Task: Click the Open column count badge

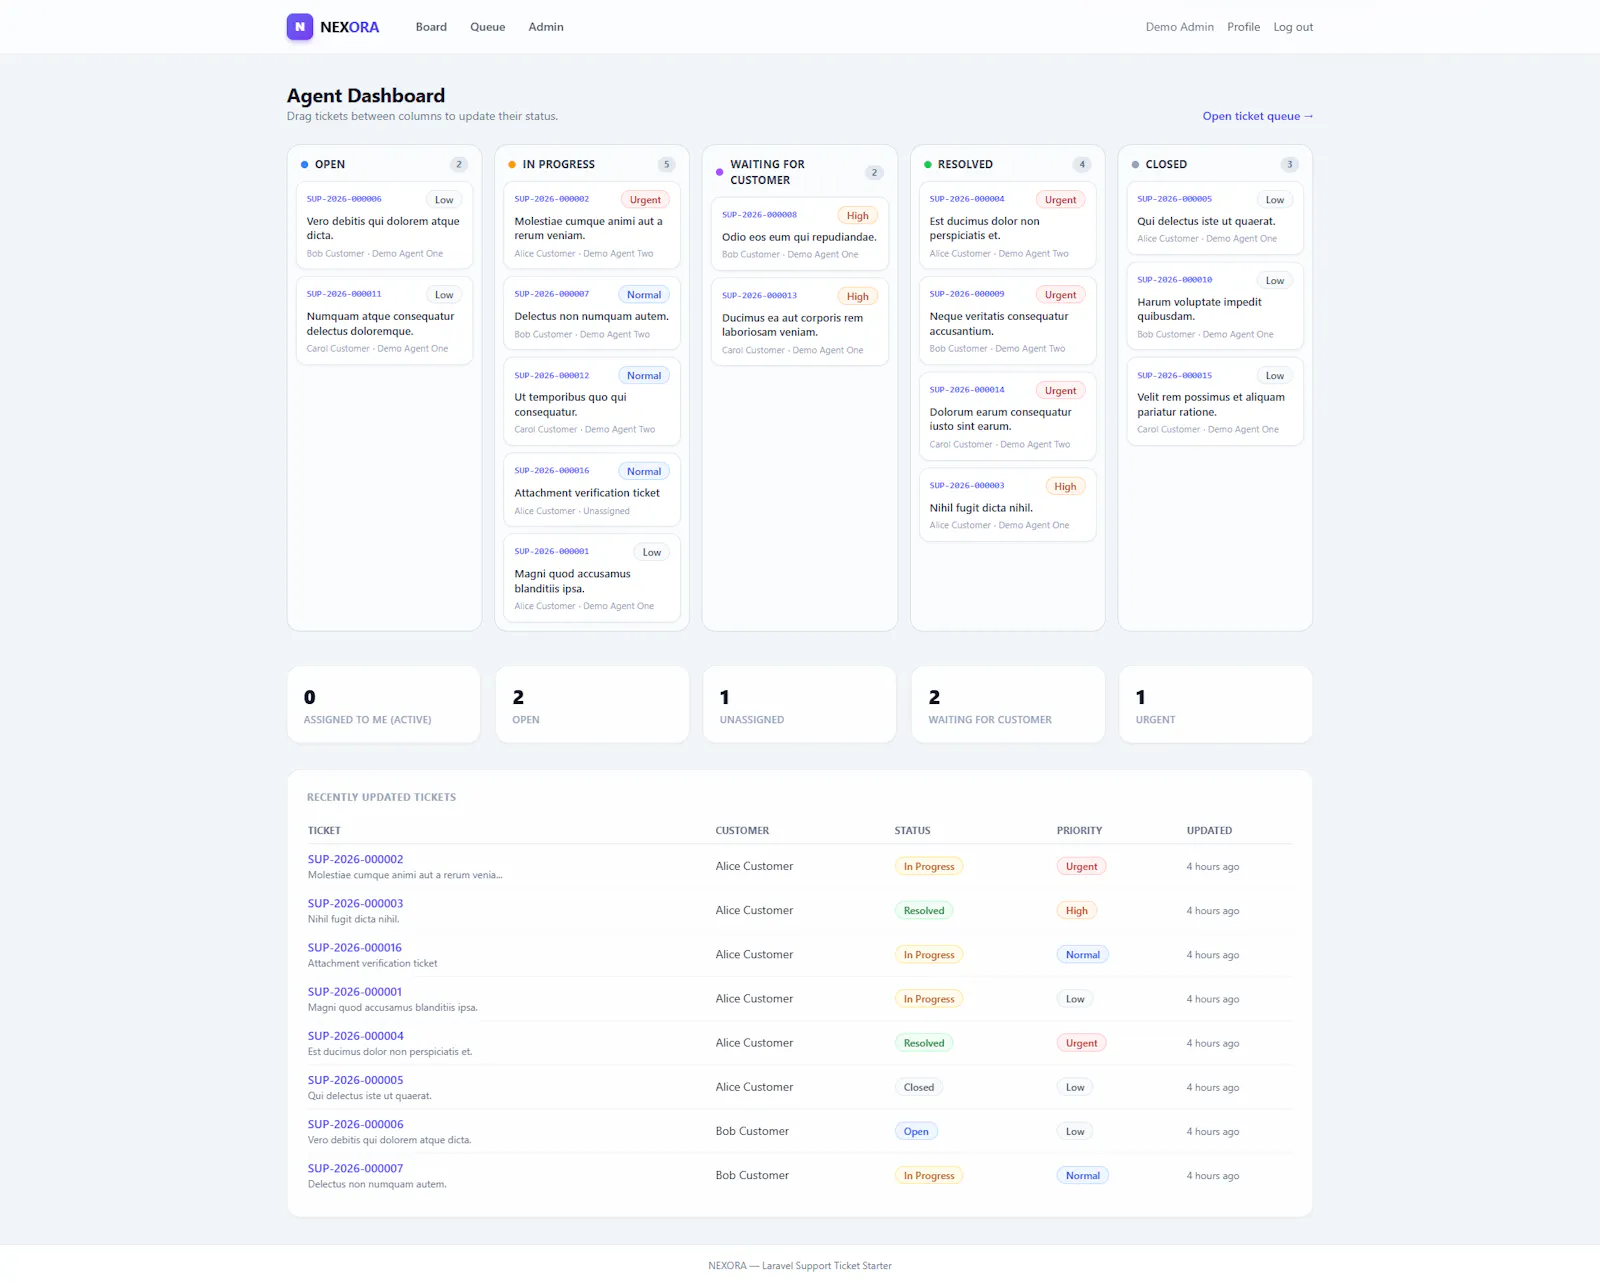Action: (x=459, y=164)
